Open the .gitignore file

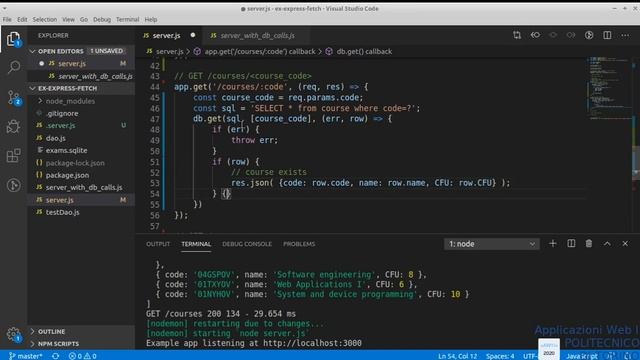coord(62,113)
